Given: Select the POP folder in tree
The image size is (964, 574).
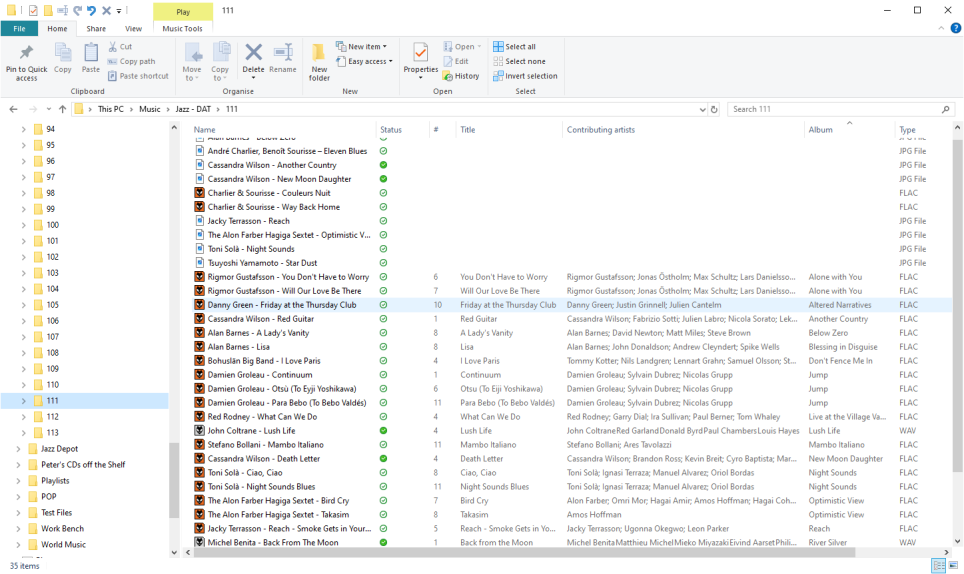Looking at the screenshot, I should pos(49,497).
